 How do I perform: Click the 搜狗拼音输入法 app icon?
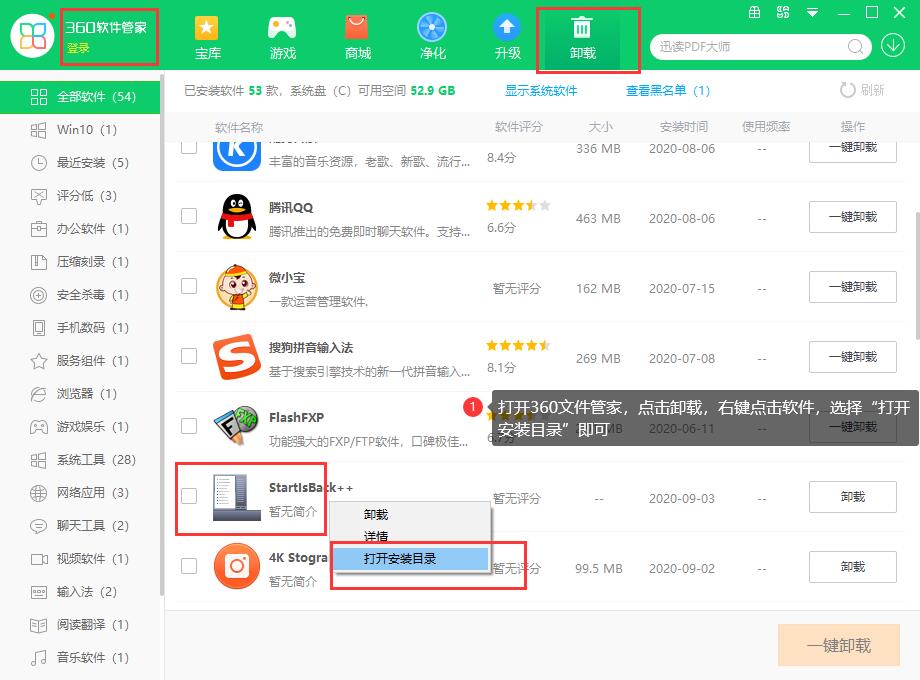click(x=236, y=357)
